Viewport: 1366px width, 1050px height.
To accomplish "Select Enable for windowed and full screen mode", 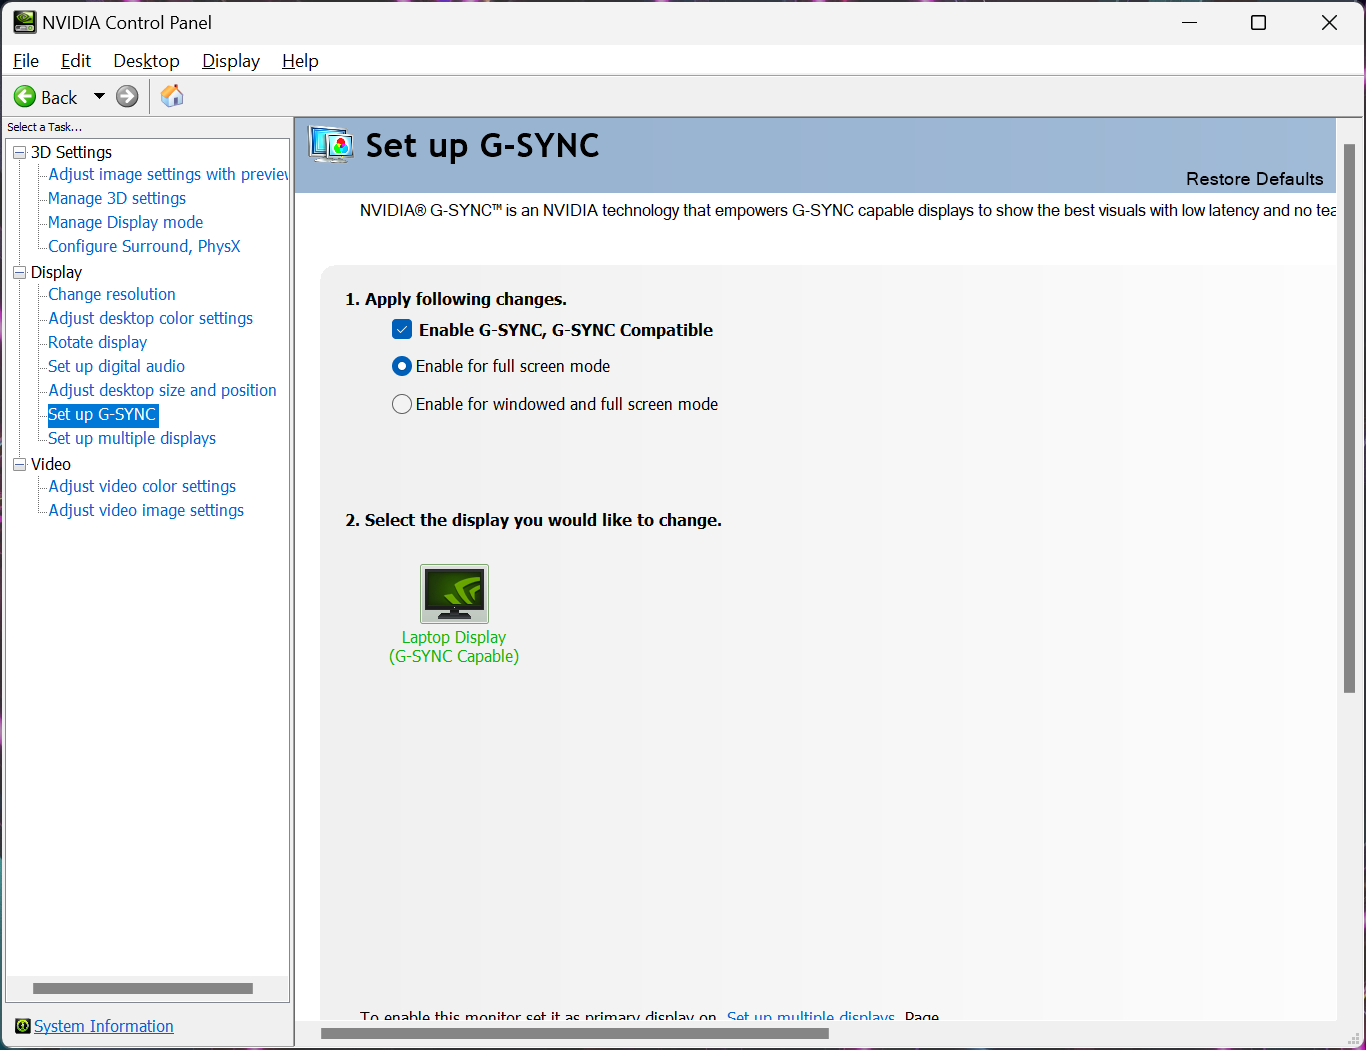I will pyautogui.click(x=402, y=404).
